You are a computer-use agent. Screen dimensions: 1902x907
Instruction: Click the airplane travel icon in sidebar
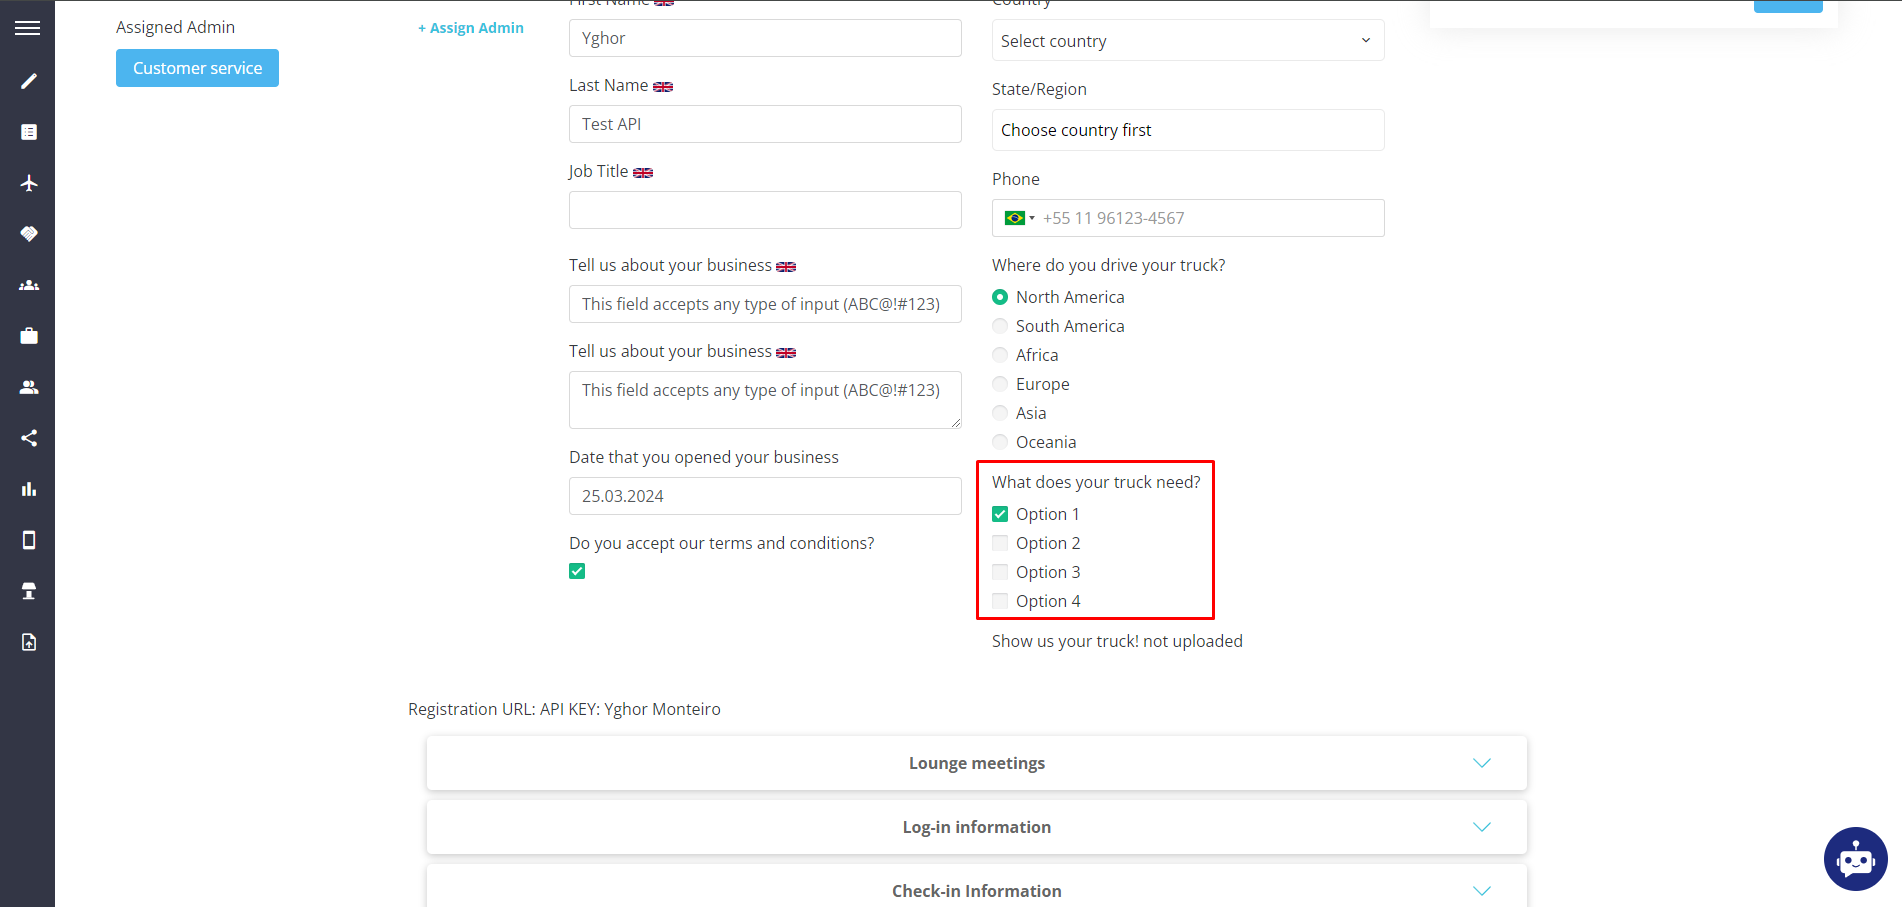point(28,183)
